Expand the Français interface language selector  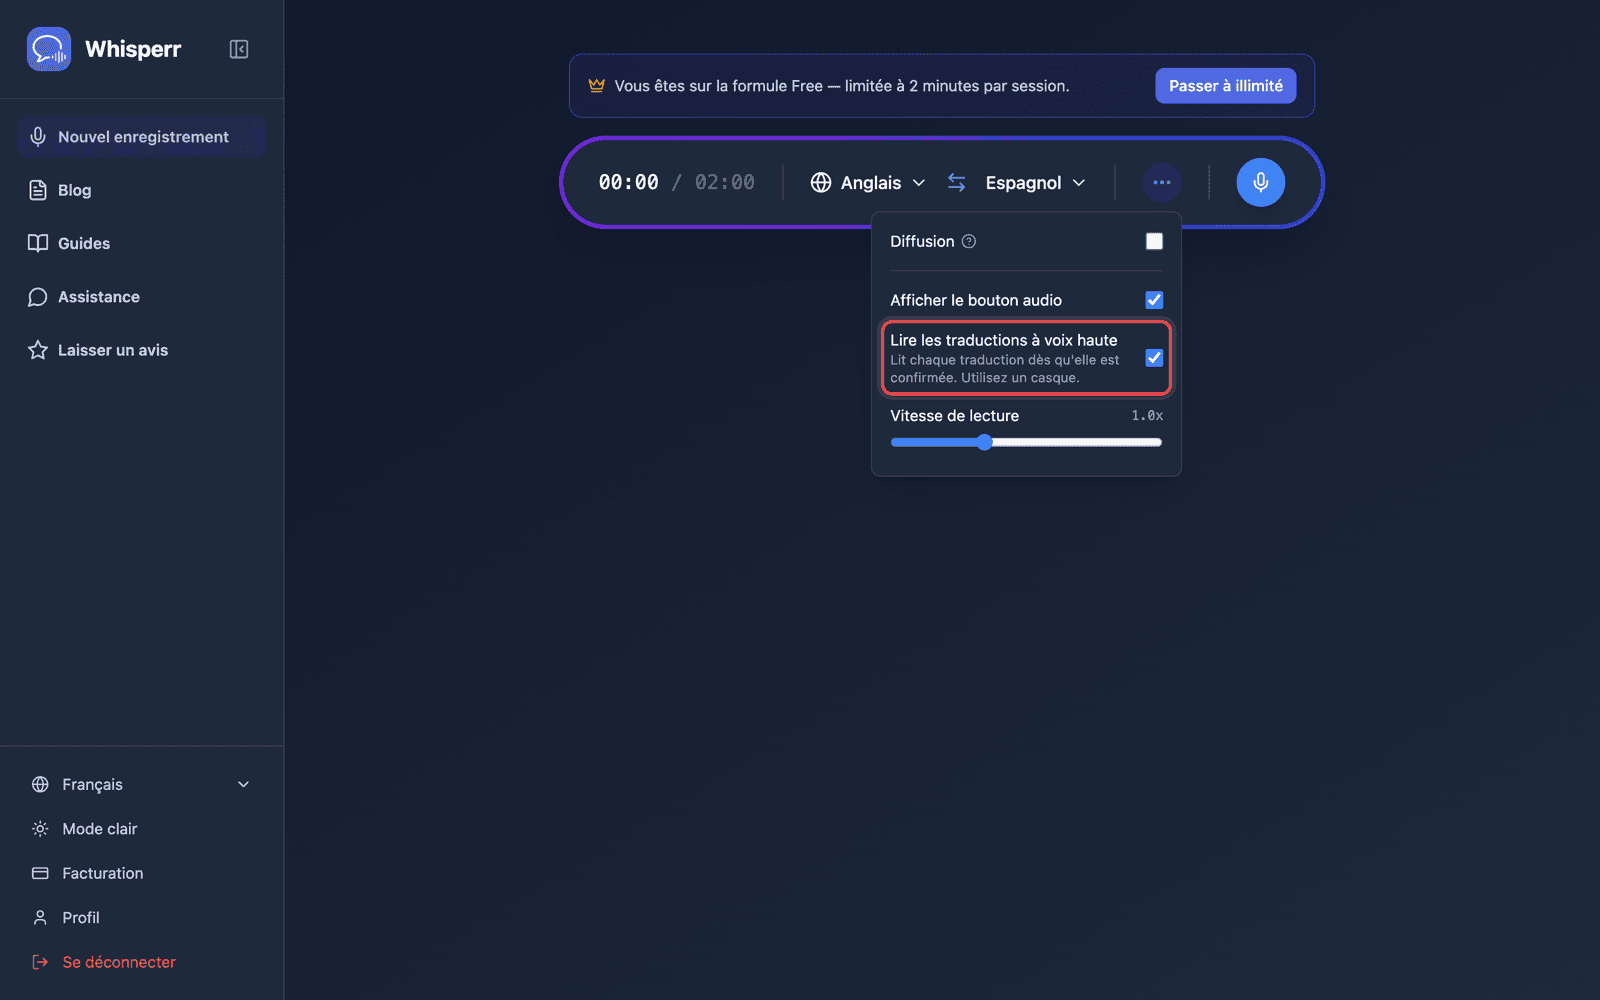click(141, 785)
